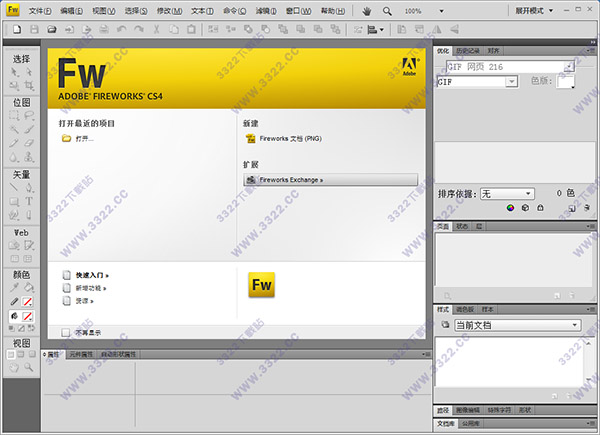Click the Open folder toolbar icon
This screenshot has width=600, height=435.
click(52, 29)
